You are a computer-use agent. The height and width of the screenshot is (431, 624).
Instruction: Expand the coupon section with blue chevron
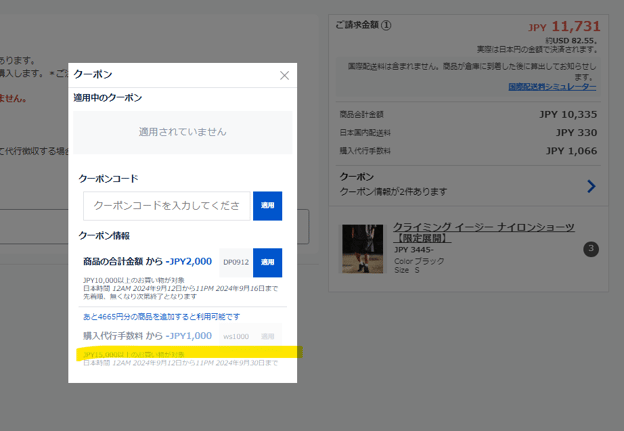click(x=591, y=186)
